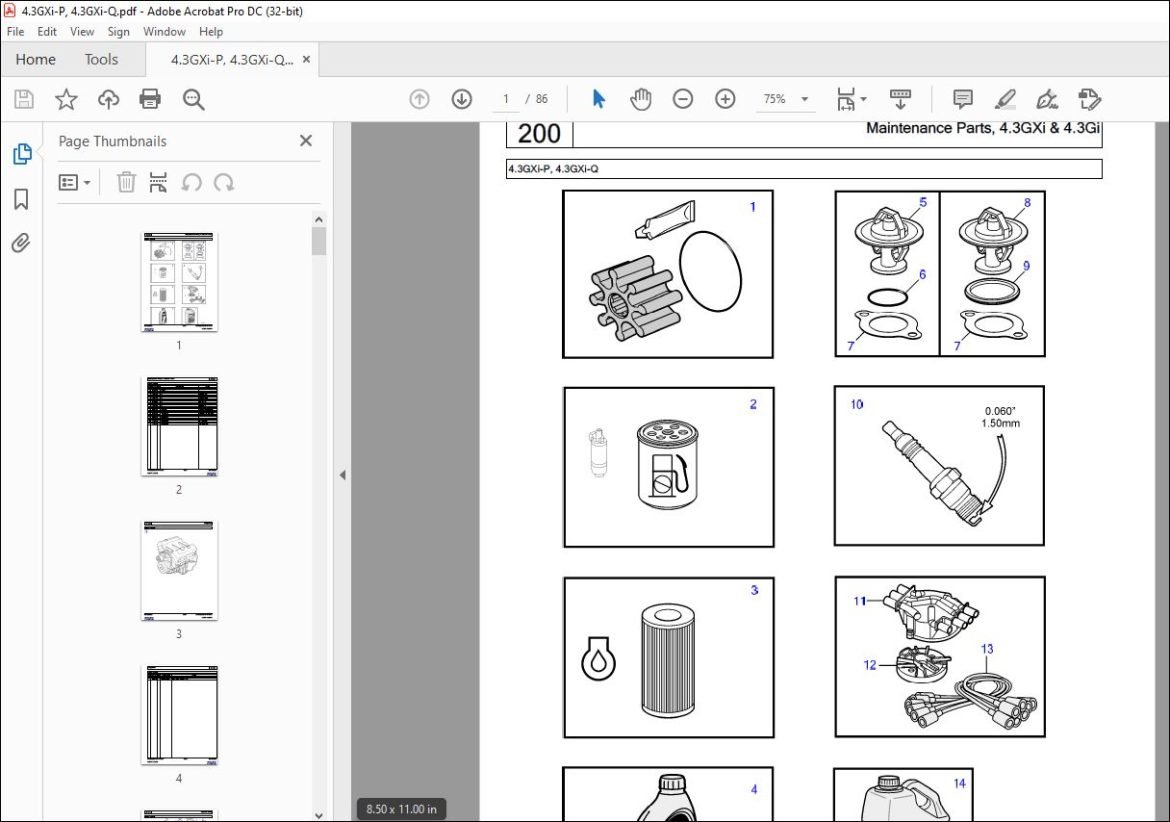Screen dimensions: 1170x822
Task: Open the View menu
Action: click(82, 31)
